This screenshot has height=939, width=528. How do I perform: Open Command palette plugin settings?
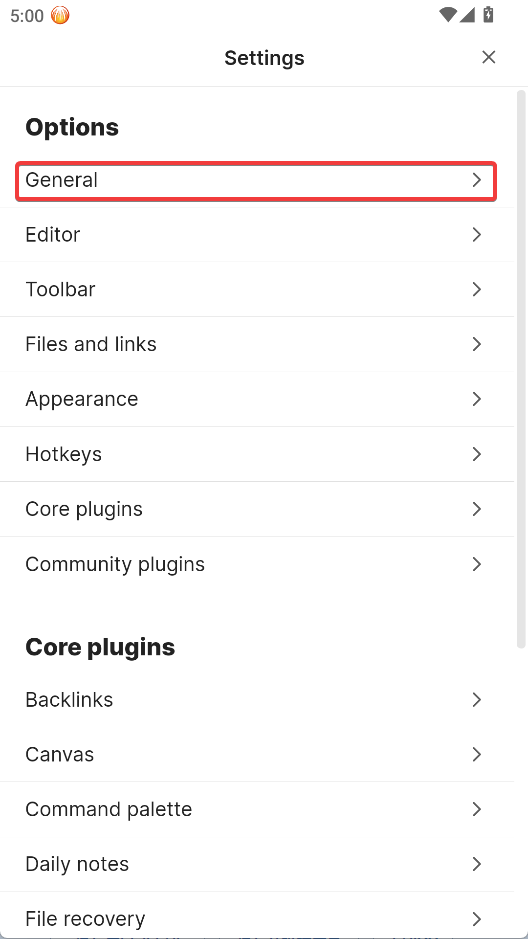pos(257,810)
